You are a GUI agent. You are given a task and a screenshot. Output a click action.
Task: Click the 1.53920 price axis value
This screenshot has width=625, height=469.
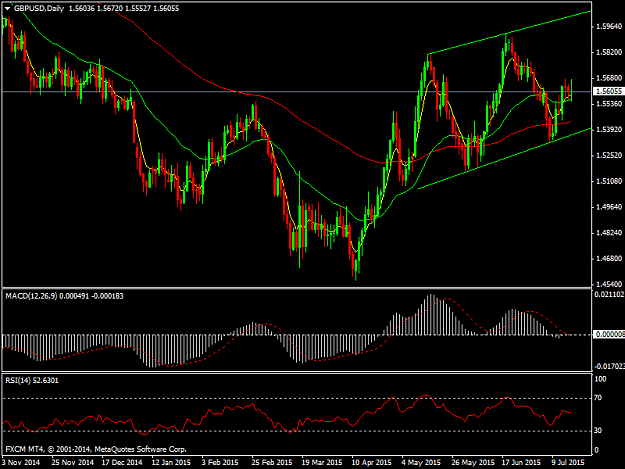pyautogui.click(x=609, y=130)
